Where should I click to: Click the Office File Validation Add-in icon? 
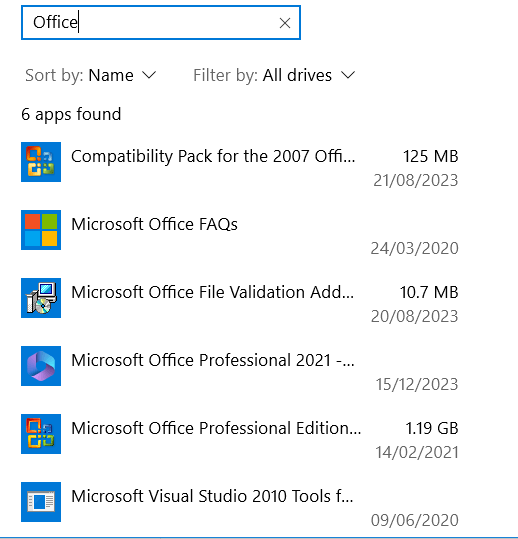[x=41, y=298]
